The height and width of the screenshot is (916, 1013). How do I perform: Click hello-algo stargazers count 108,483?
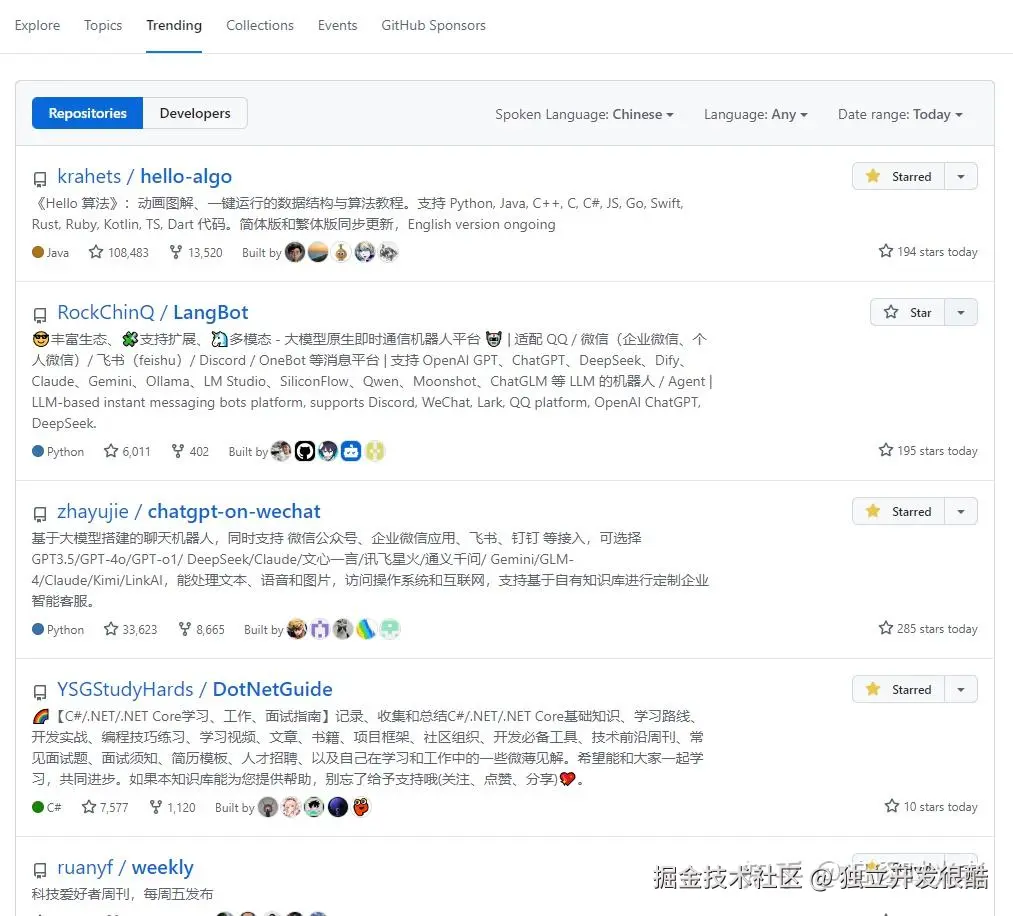119,253
